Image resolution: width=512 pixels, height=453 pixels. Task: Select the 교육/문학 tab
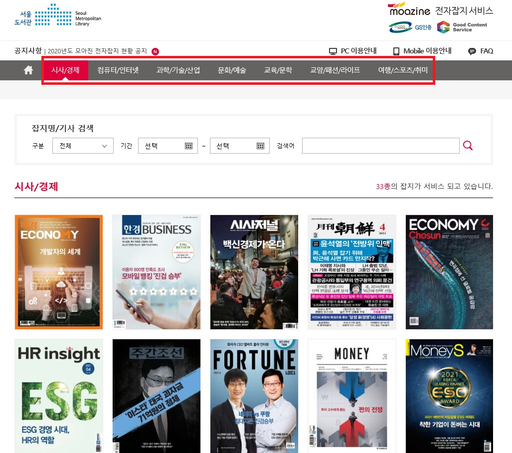click(278, 70)
